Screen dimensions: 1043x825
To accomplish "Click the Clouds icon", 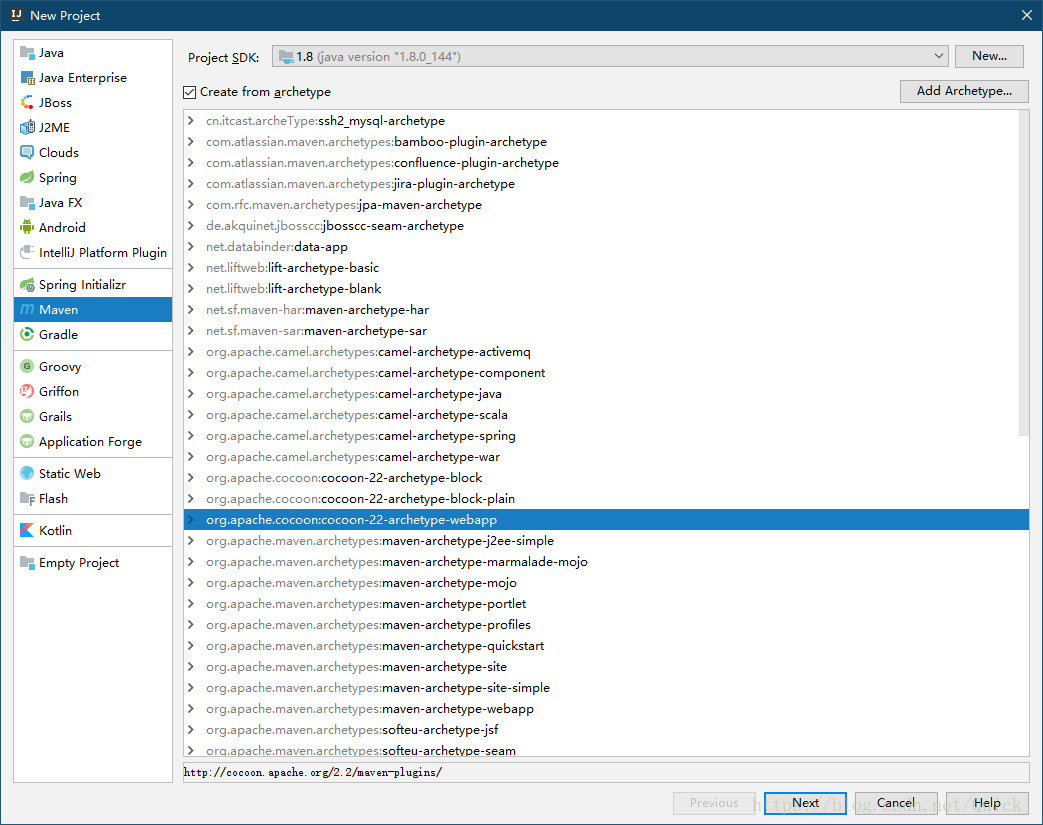I will coord(27,152).
